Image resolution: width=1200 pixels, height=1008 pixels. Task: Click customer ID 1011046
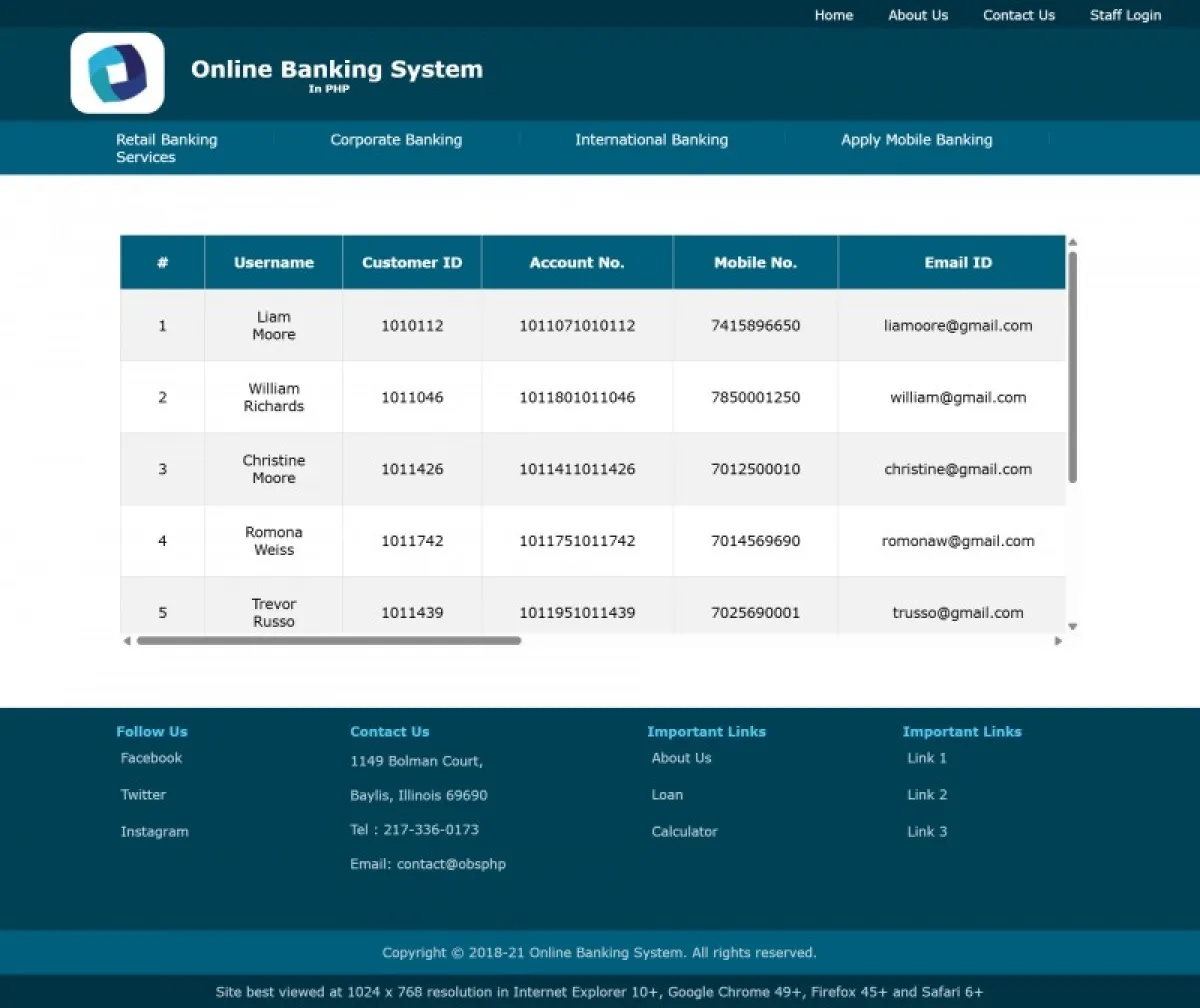(x=412, y=398)
